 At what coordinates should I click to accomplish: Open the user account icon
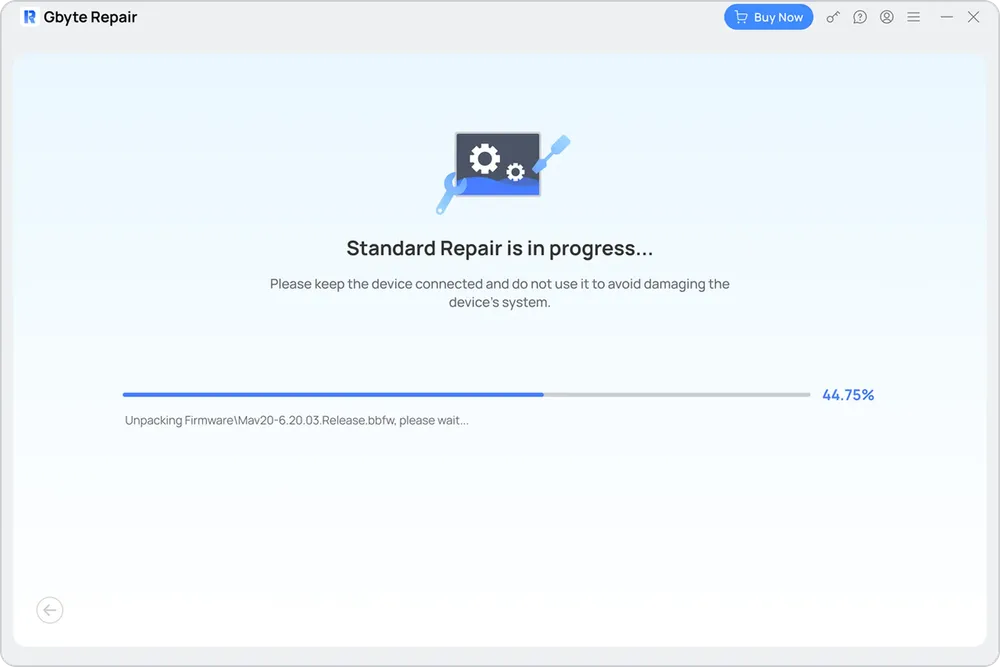point(886,17)
